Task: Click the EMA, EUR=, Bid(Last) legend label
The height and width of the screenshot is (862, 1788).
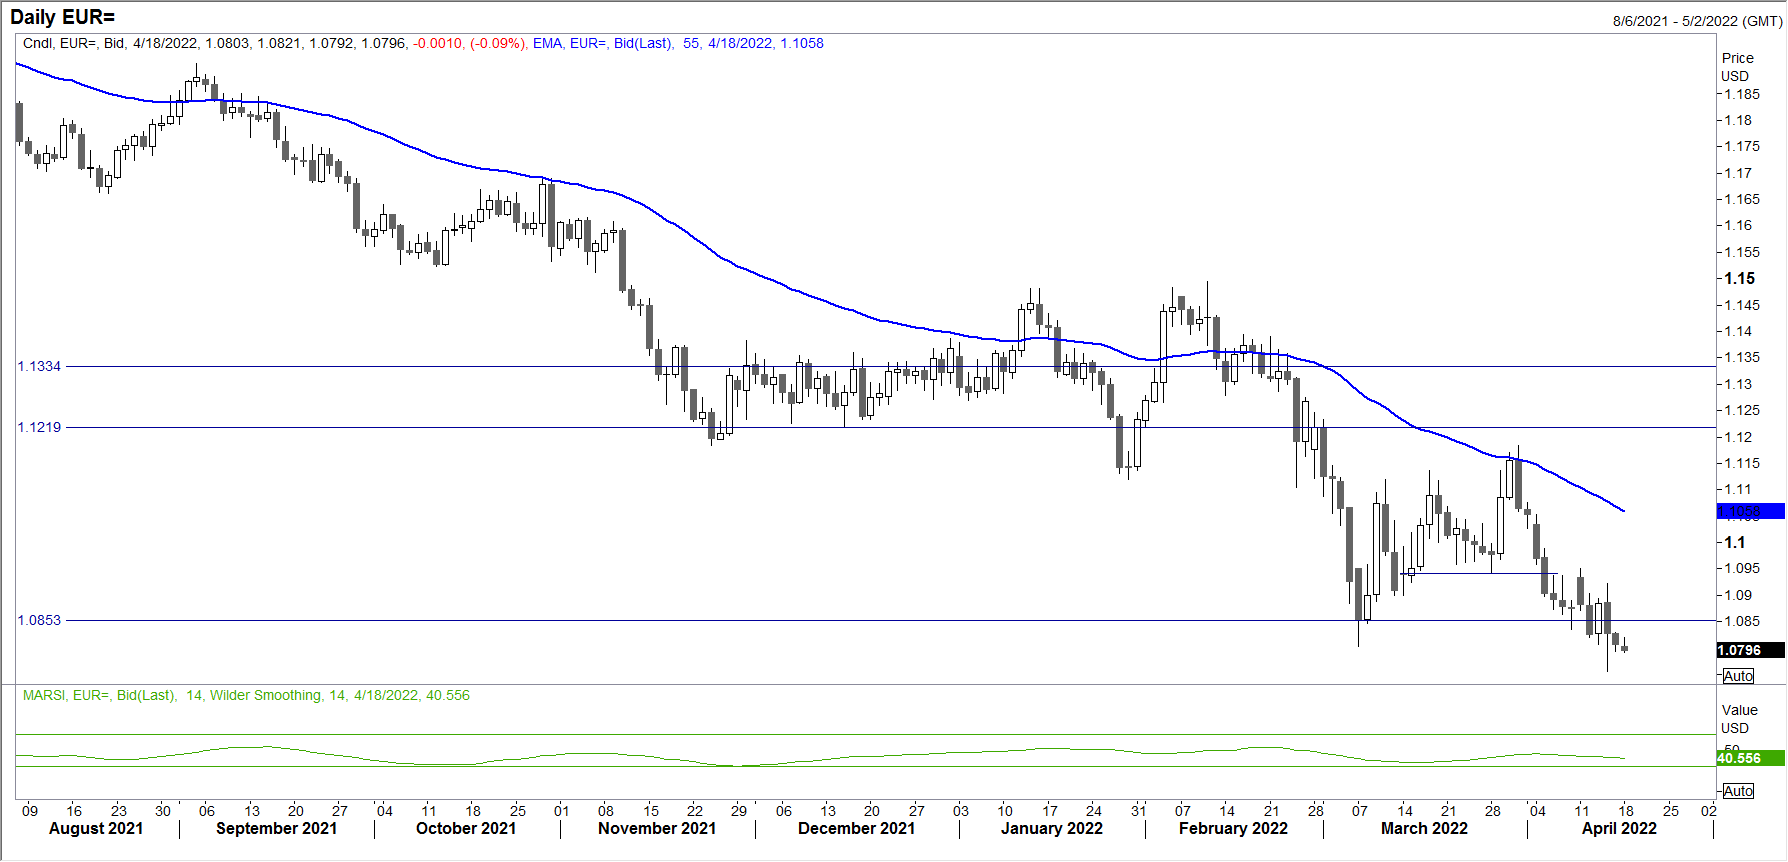Action: click(602, 43)
